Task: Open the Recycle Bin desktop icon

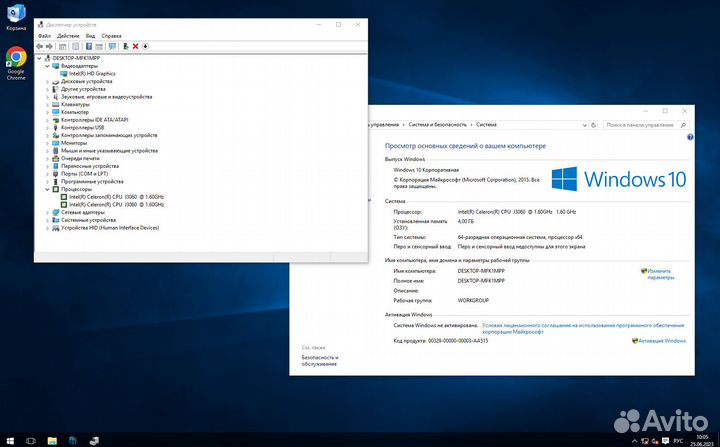Action: click(x=16, y=17)
